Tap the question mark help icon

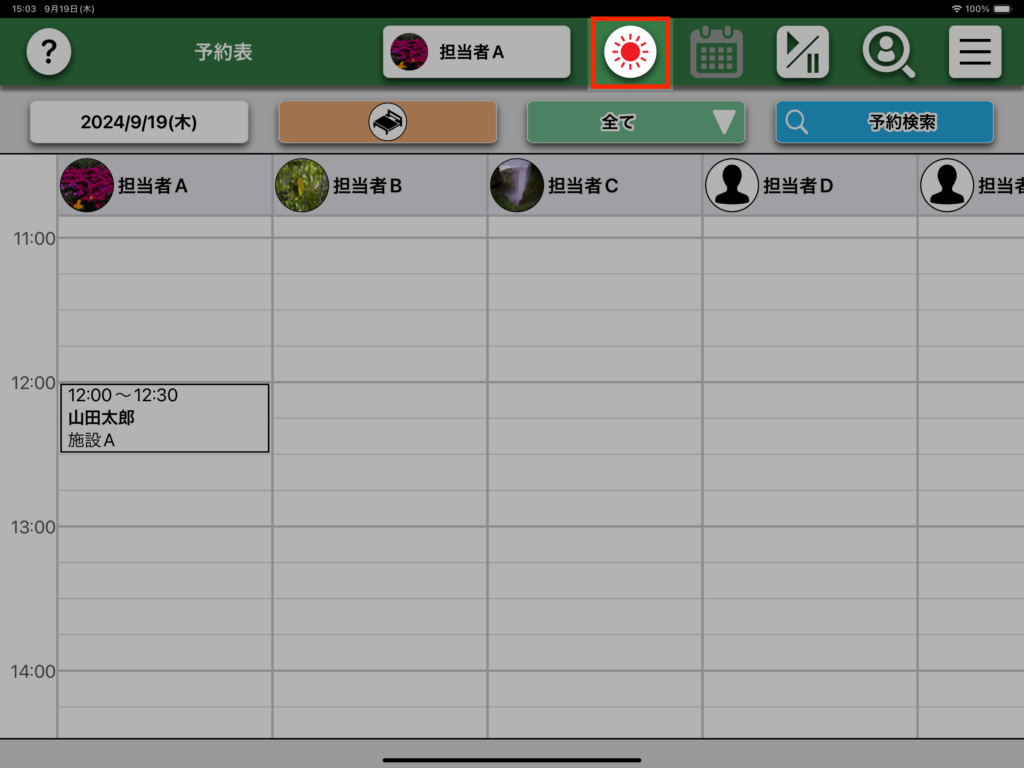pyautogui.click(x=48, y=52)
